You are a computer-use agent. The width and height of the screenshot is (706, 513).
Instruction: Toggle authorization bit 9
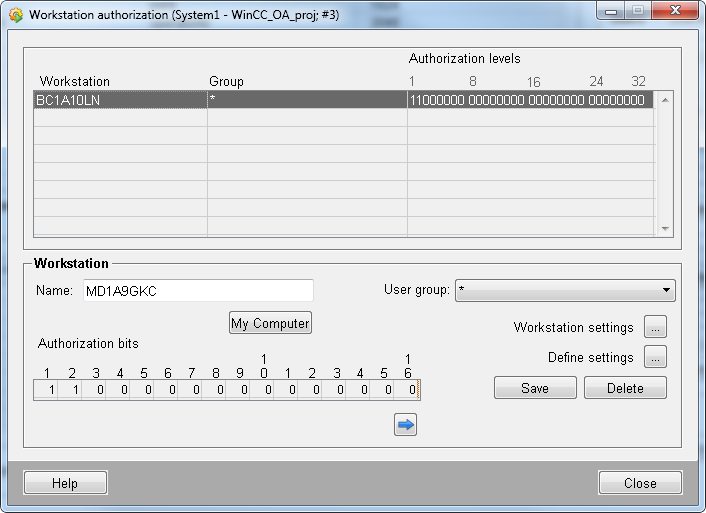pos(238,390)
